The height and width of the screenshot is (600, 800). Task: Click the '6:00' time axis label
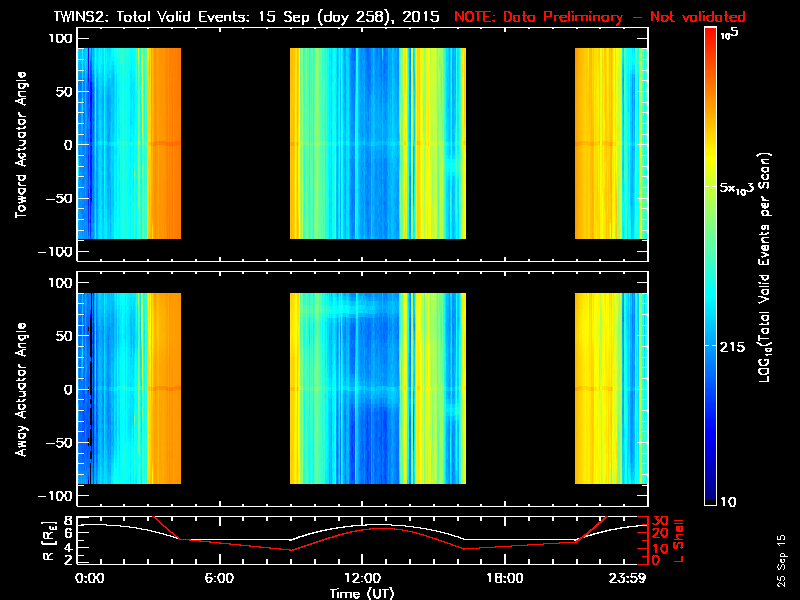point(219,578)
